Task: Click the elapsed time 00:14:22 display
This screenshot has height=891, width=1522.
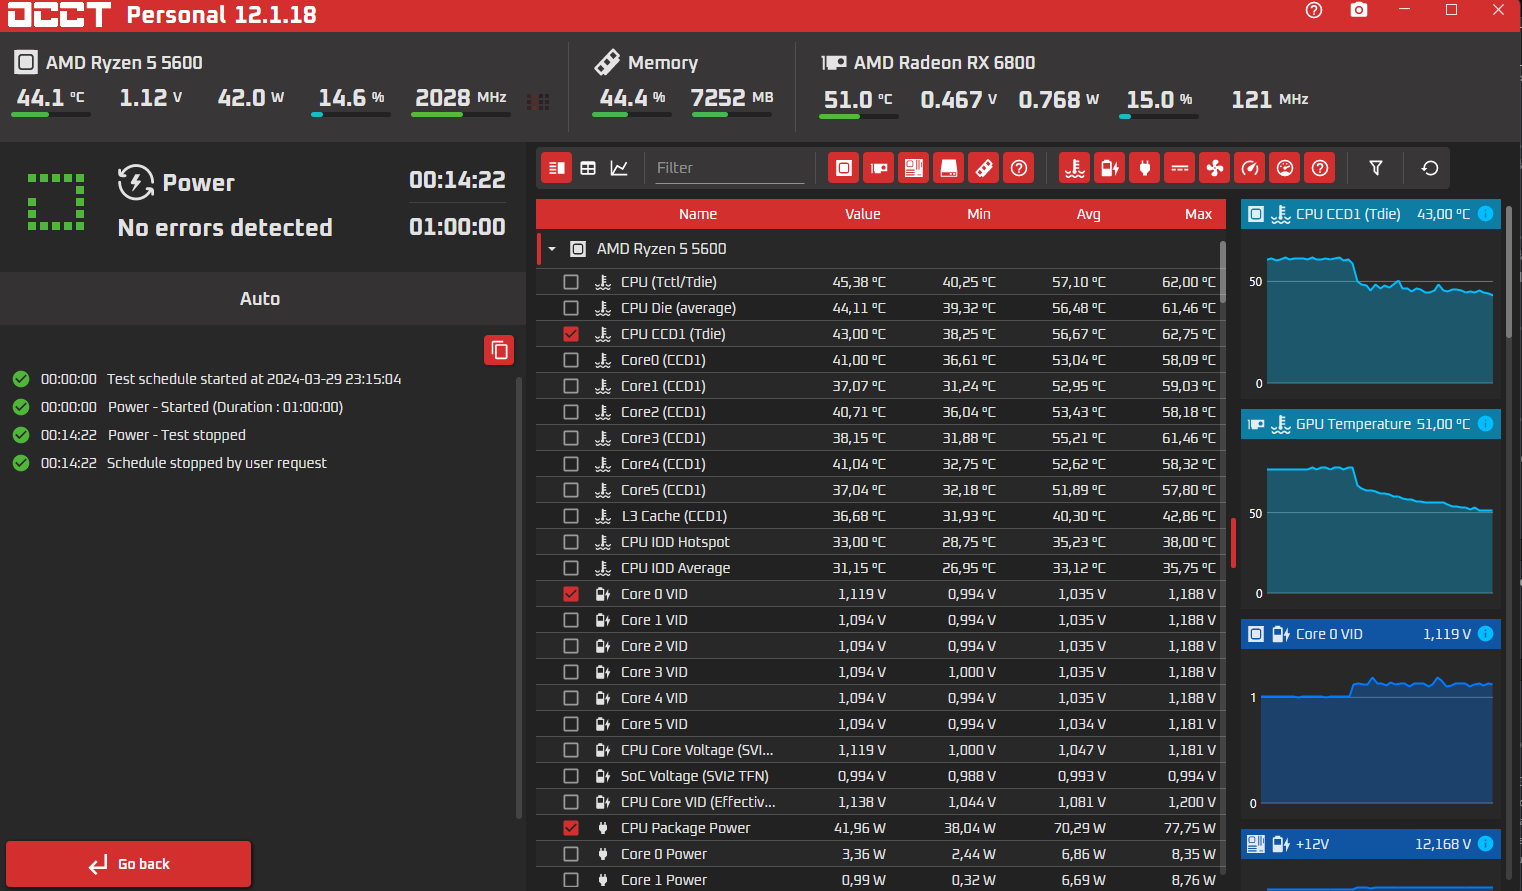Action: pos(457,180)
